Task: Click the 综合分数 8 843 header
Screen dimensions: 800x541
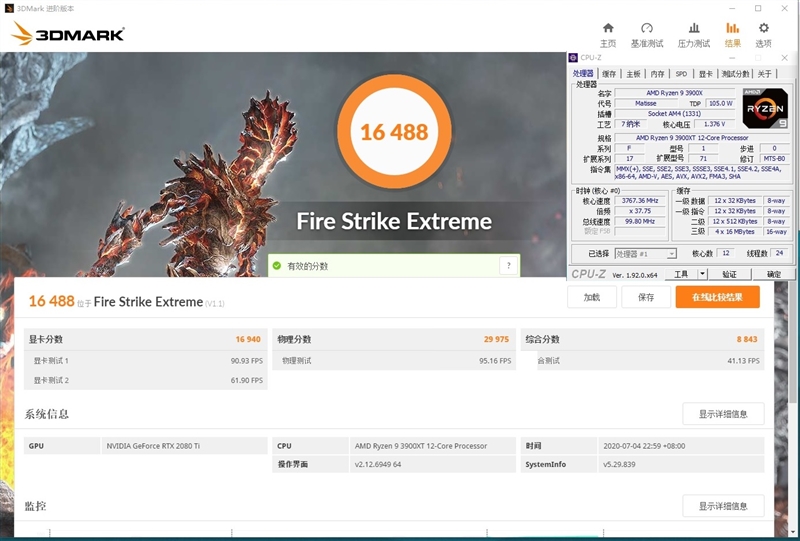Action: pos(642,339)
